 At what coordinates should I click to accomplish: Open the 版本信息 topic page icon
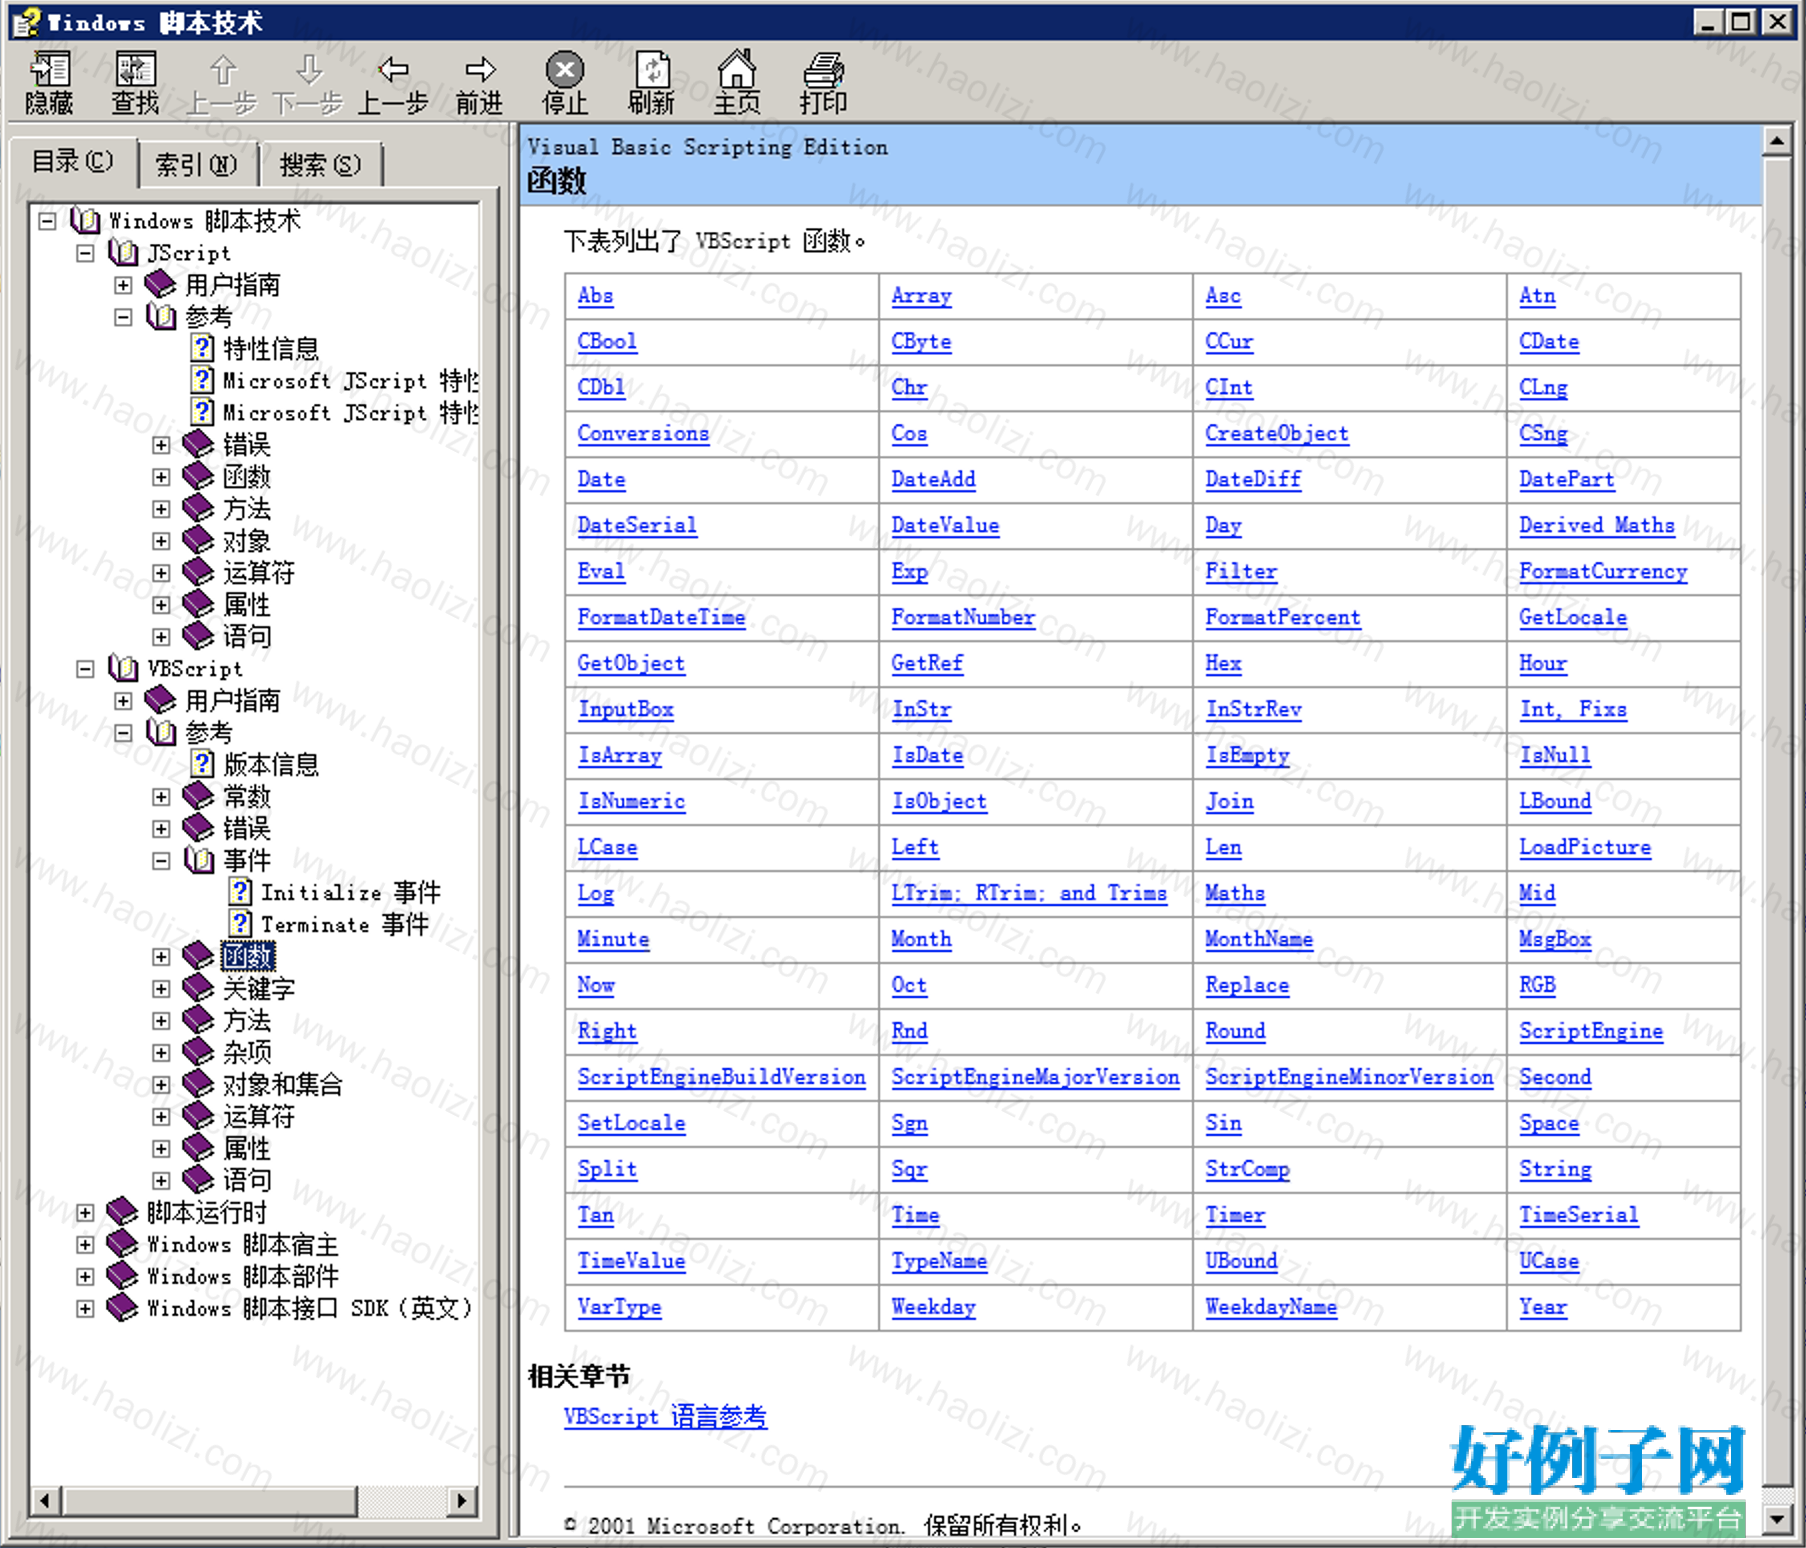point(203,764)
